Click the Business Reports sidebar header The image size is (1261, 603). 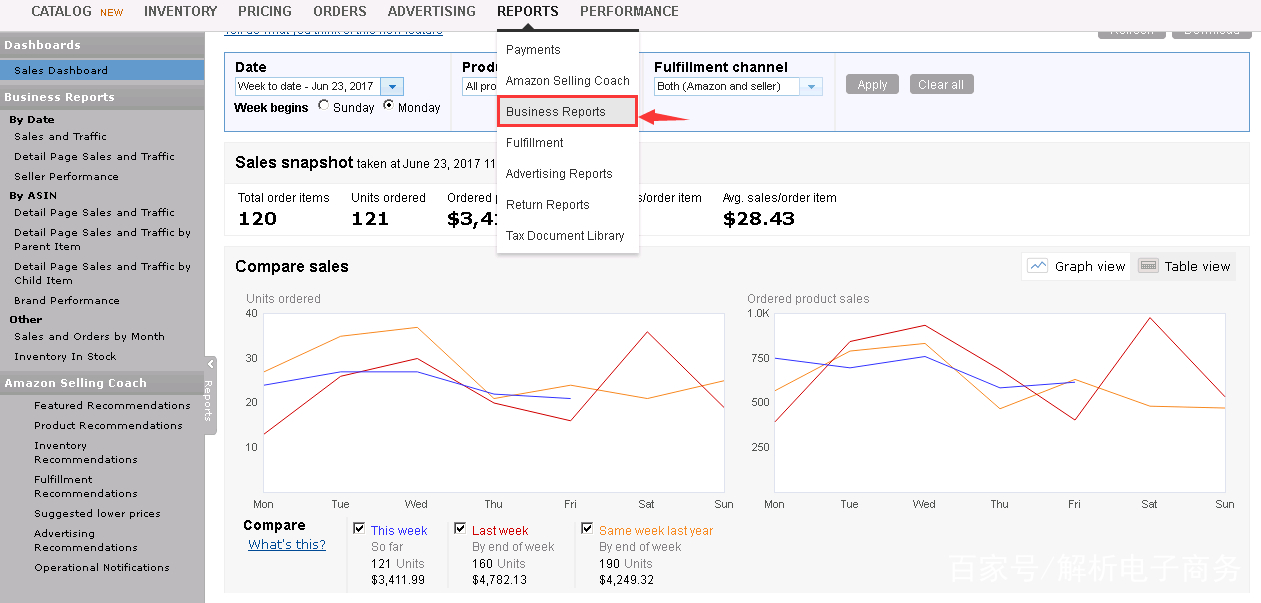(102, 97)
